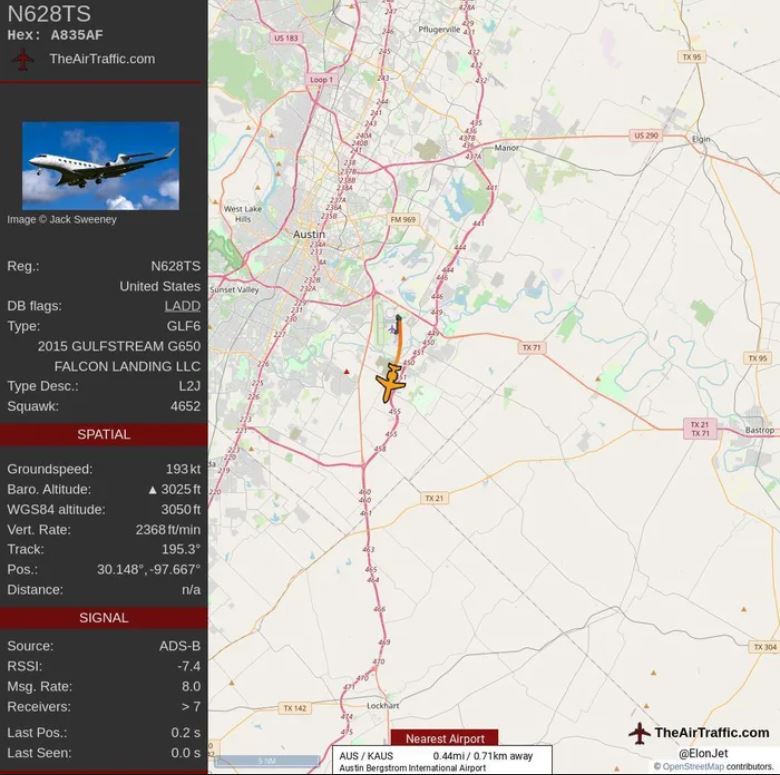
Task: Click the black plane logo near map watermark
Action: point(639,733)
